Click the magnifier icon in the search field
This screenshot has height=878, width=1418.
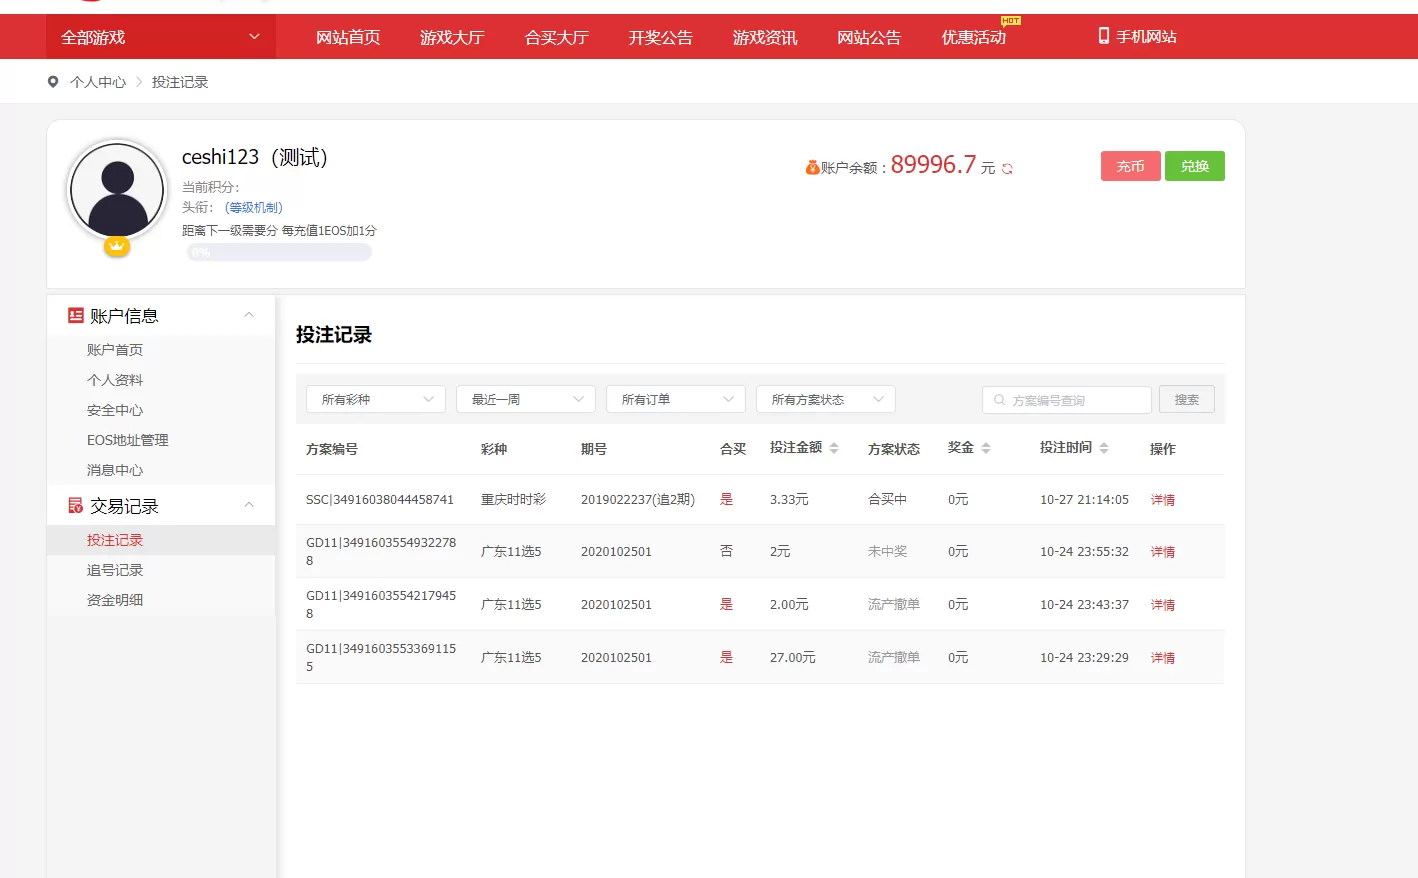coord(999,399)
